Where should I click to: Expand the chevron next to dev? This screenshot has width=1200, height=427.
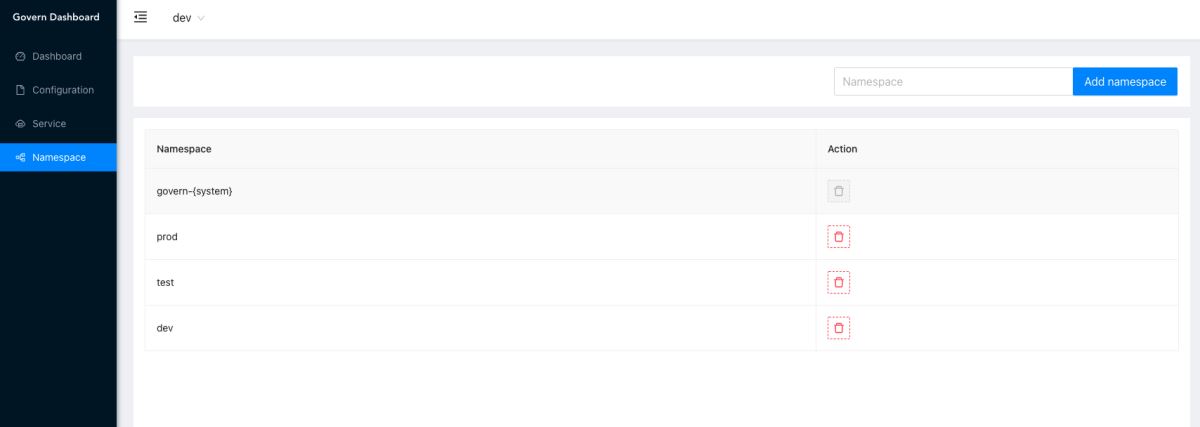[201, 19]
